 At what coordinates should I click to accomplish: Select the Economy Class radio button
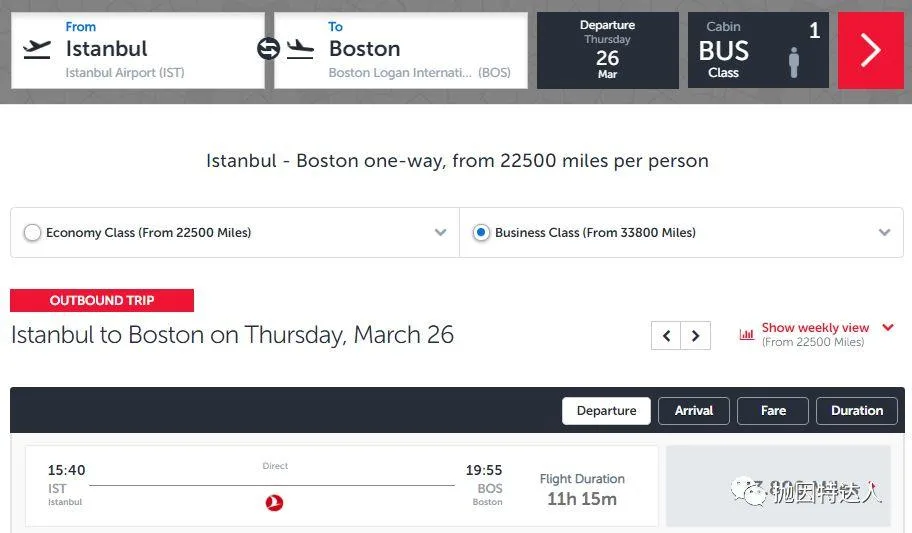pos(33,233)
